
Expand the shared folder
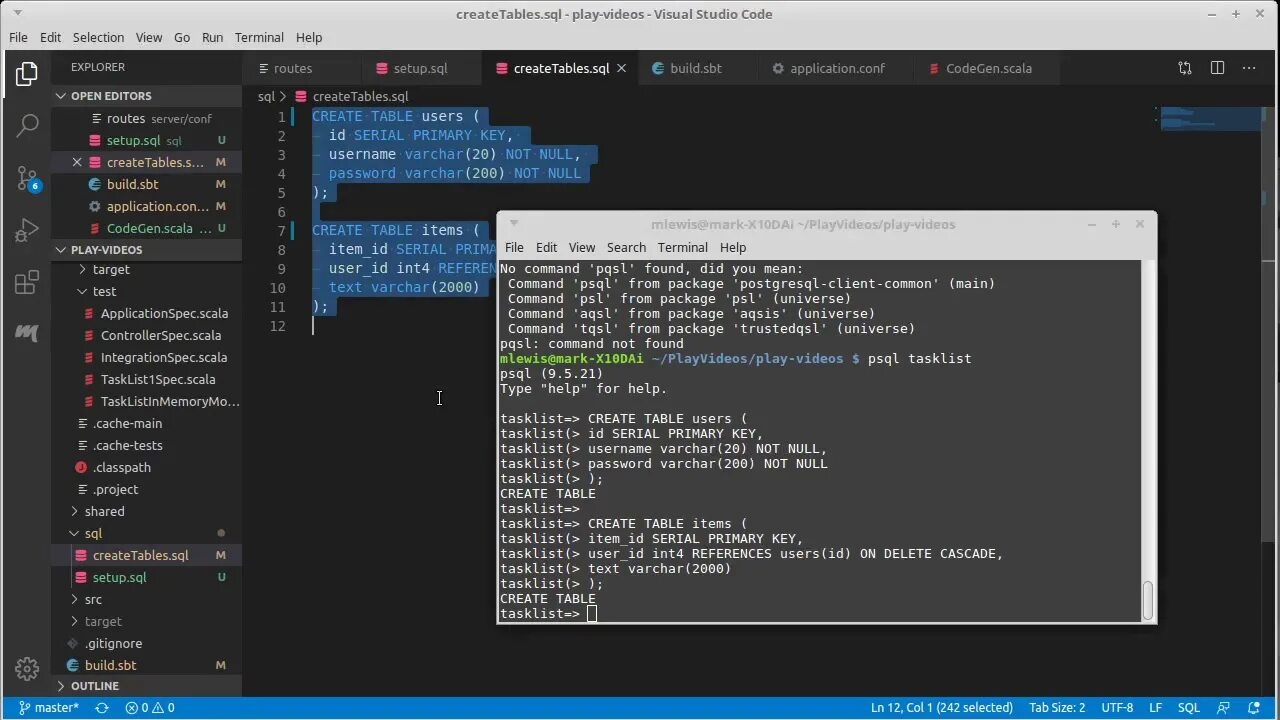point(146,511)
